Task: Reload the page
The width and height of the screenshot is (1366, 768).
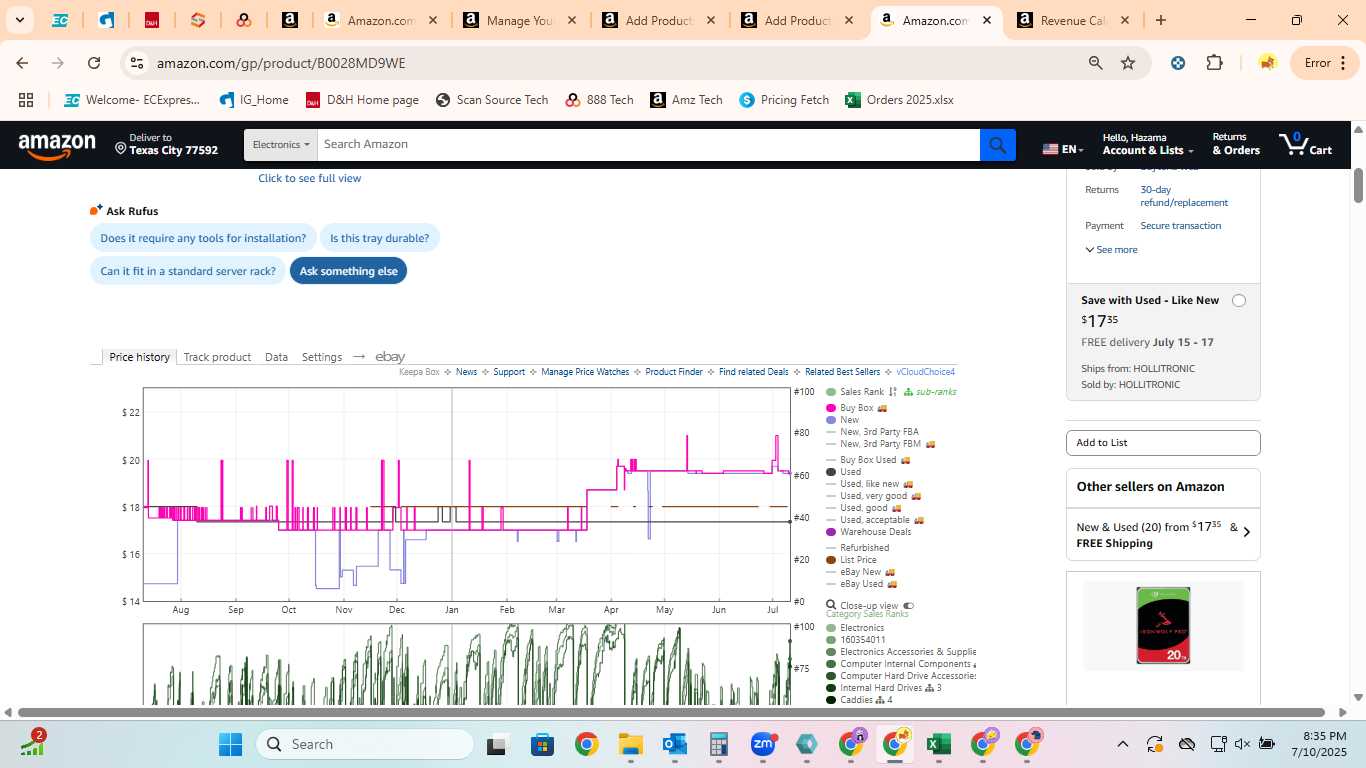Action: (94, 63)
